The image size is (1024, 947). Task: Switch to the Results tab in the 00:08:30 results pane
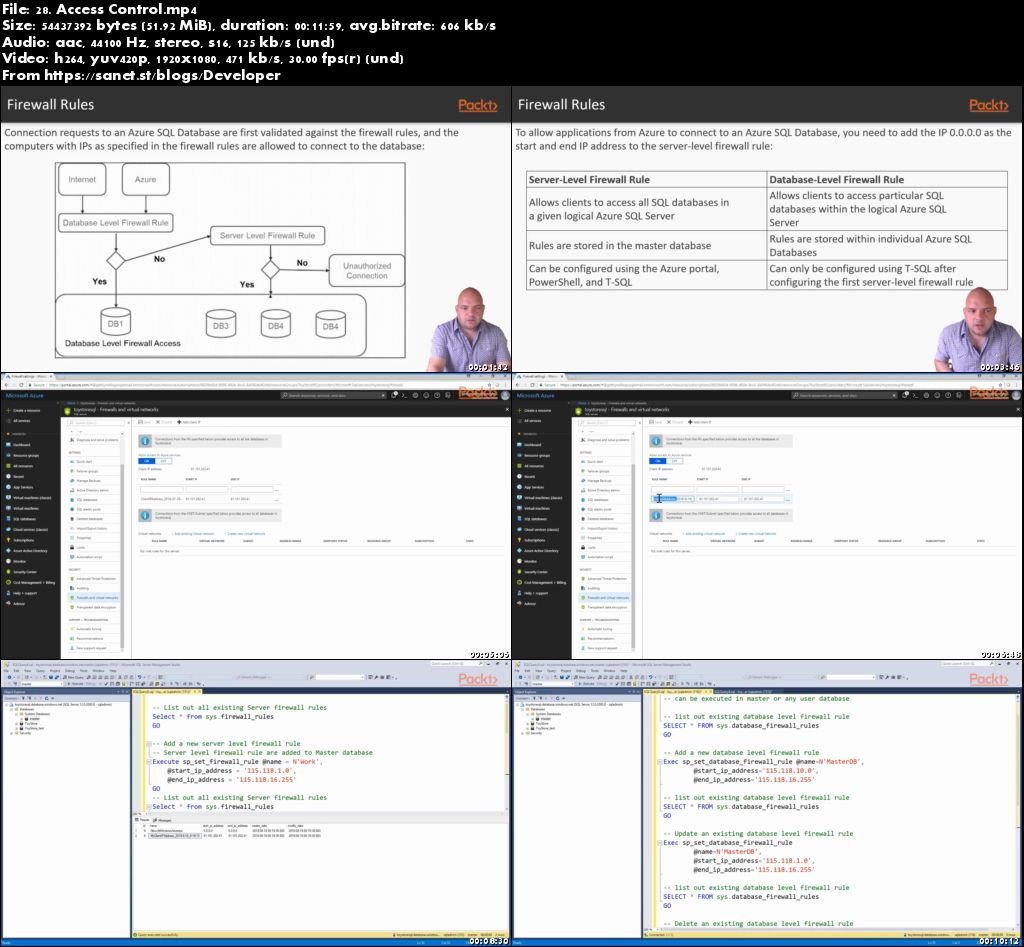tap(142, 820)
